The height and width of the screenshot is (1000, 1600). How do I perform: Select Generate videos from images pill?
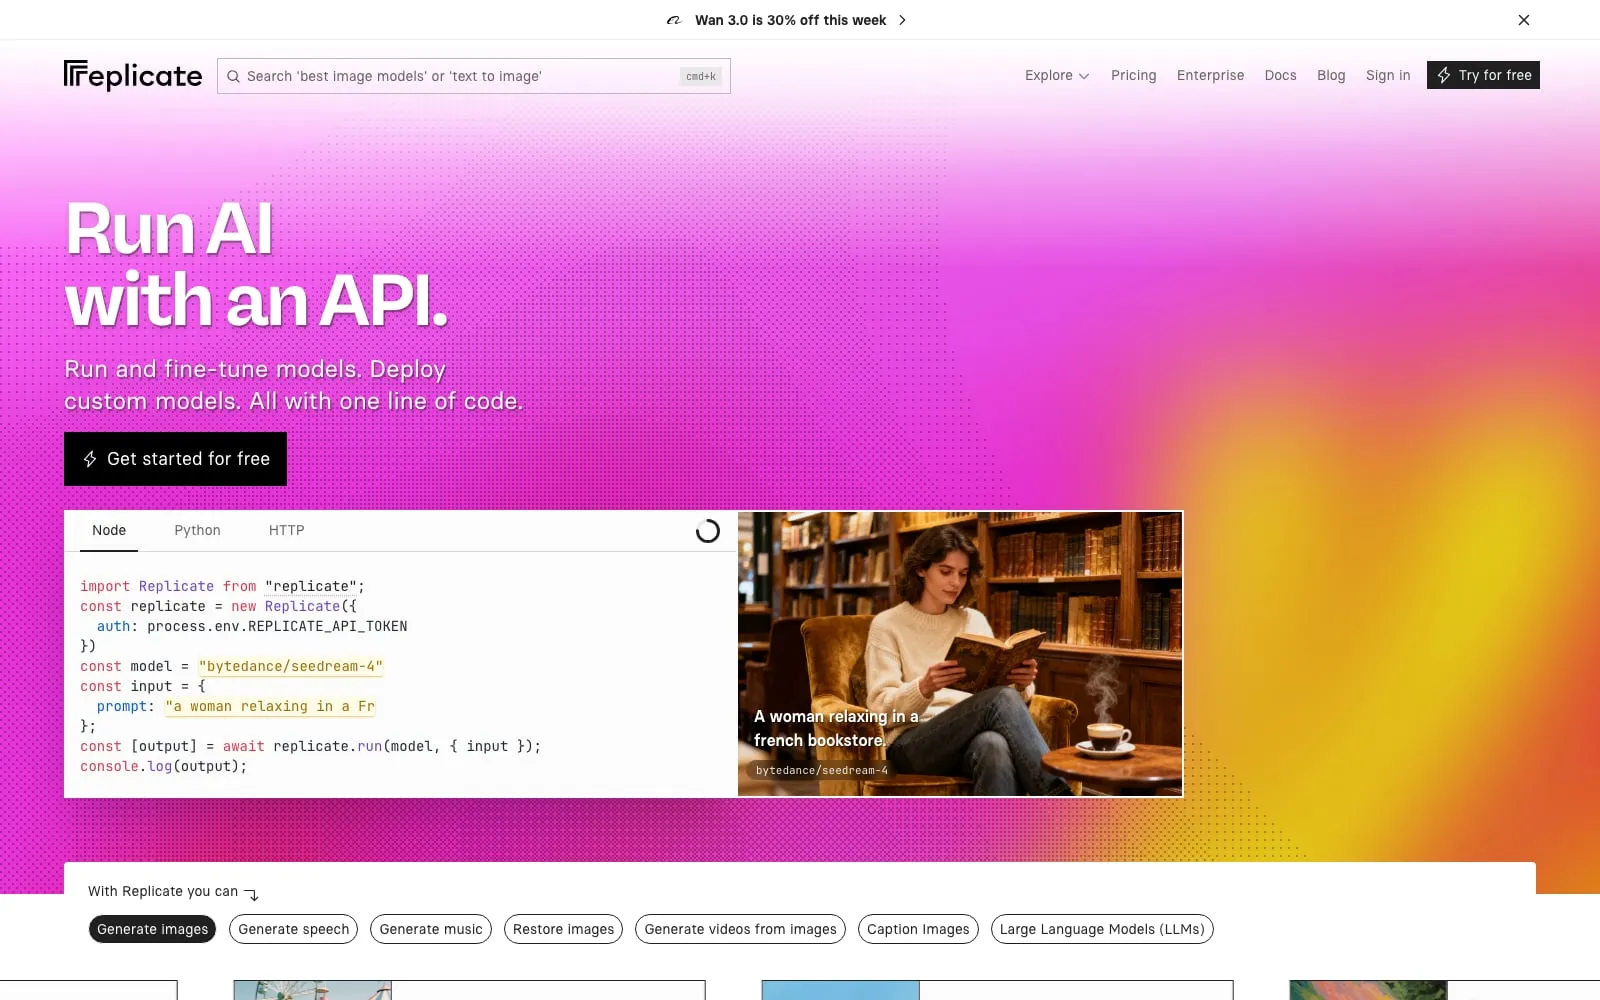(740, 929)
